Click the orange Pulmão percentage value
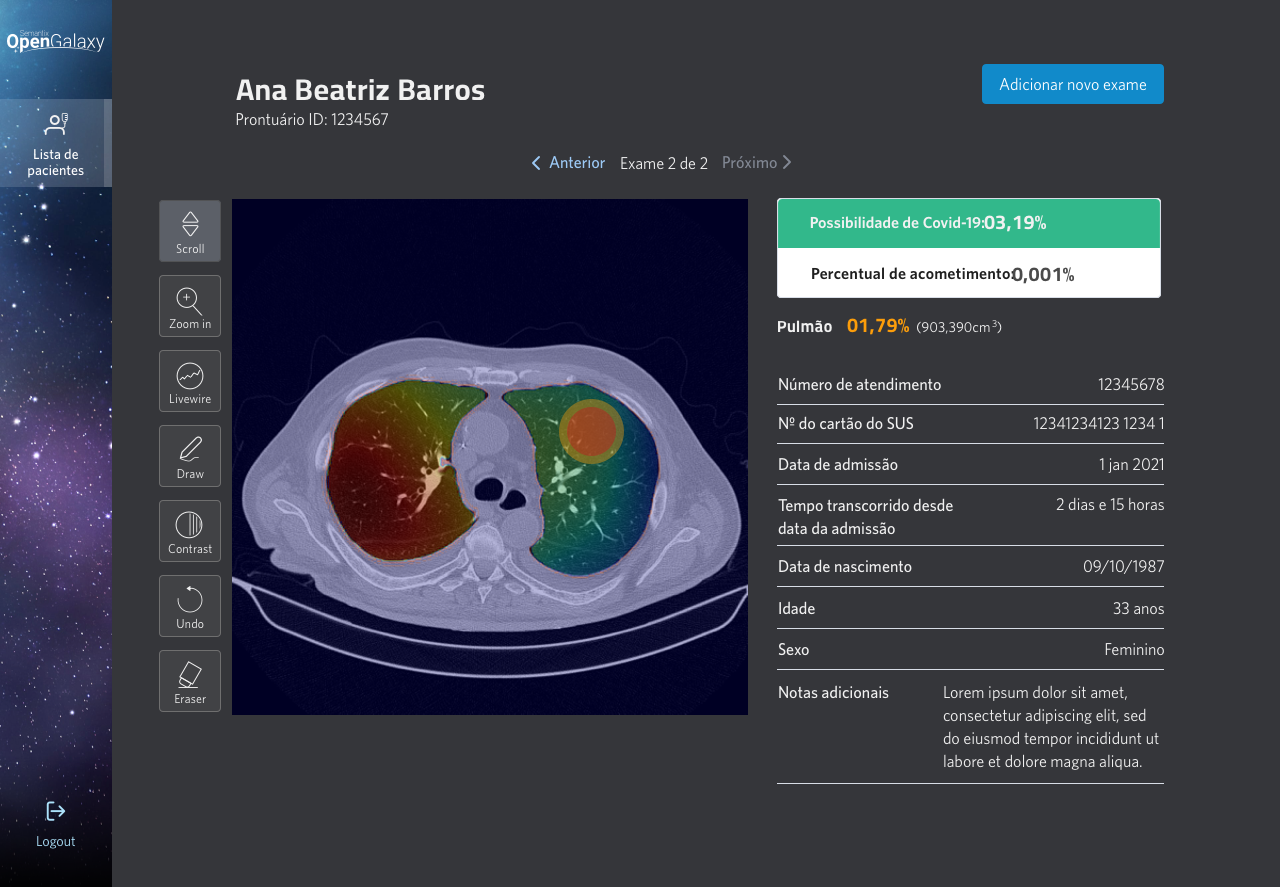The width and height of the screenshot is (1280, 887). (878, 326)
